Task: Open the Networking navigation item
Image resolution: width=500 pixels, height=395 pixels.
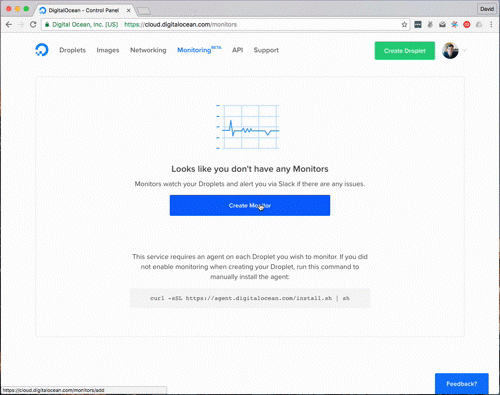Action: click(x=148, y=50)
